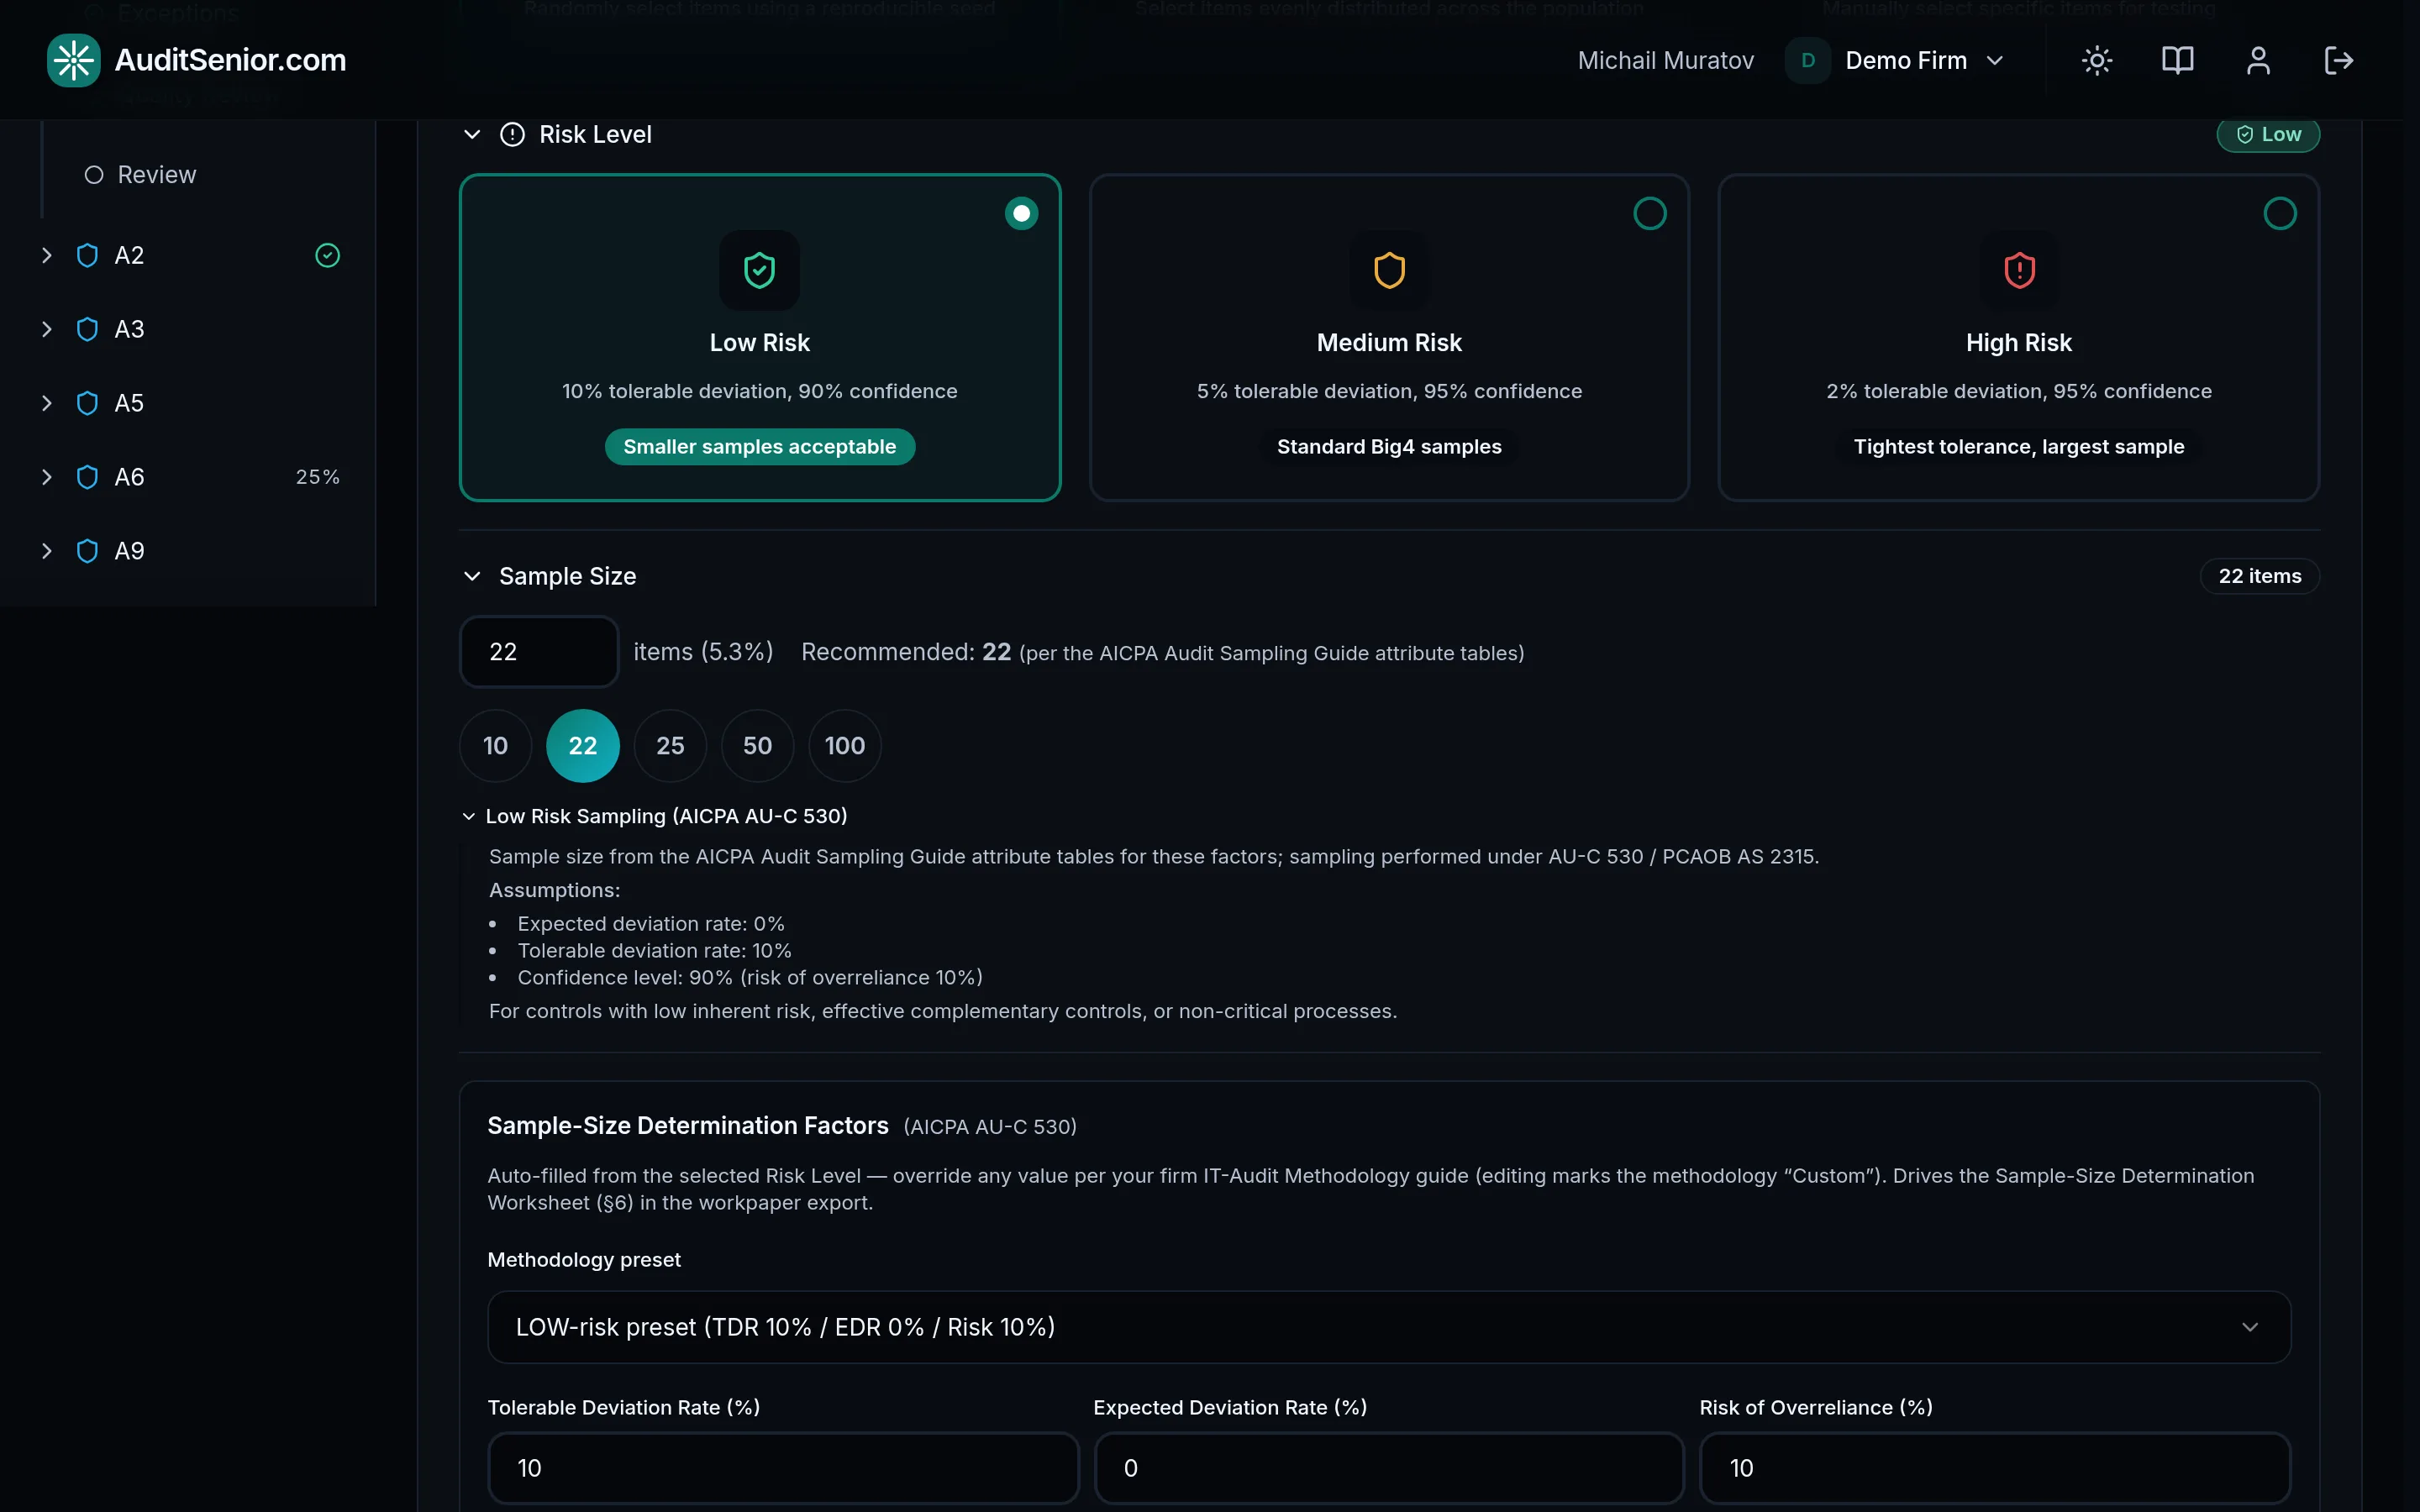Click the Medium Risk card title
The width and height of the screenshot is (2420, 1512).
1389,343
